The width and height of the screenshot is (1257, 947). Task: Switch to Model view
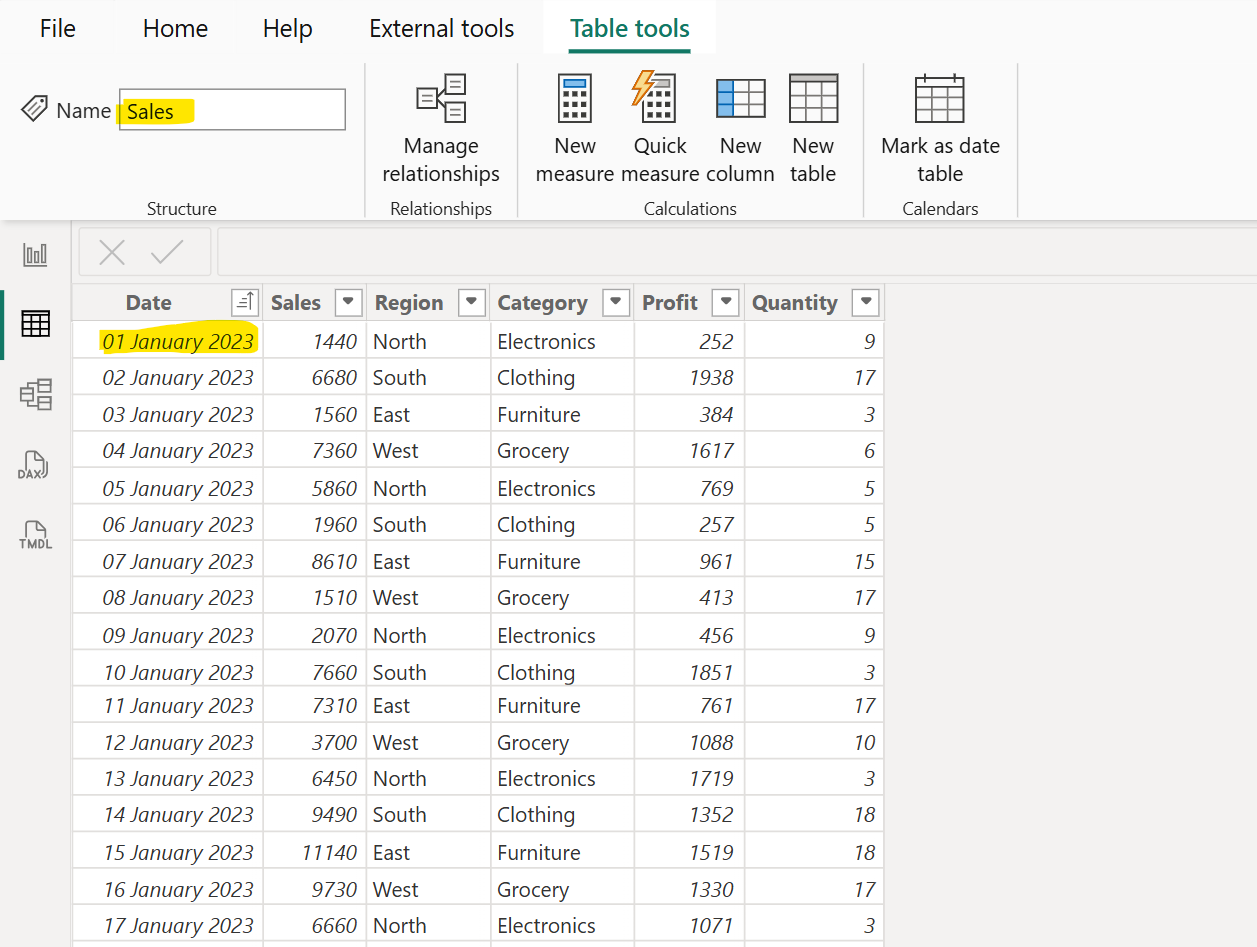pos(35,394)
